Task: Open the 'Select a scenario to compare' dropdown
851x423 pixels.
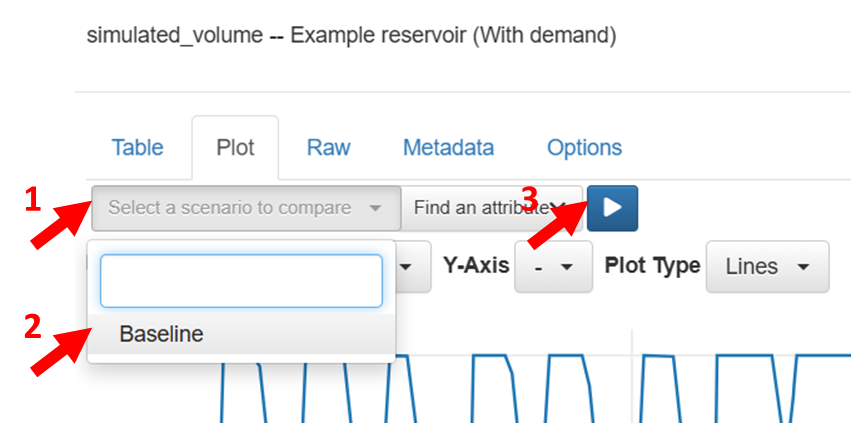Action: (x=245, y=208)
